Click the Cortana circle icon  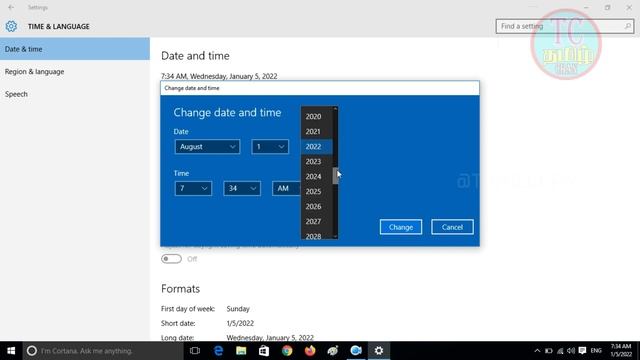32,351
